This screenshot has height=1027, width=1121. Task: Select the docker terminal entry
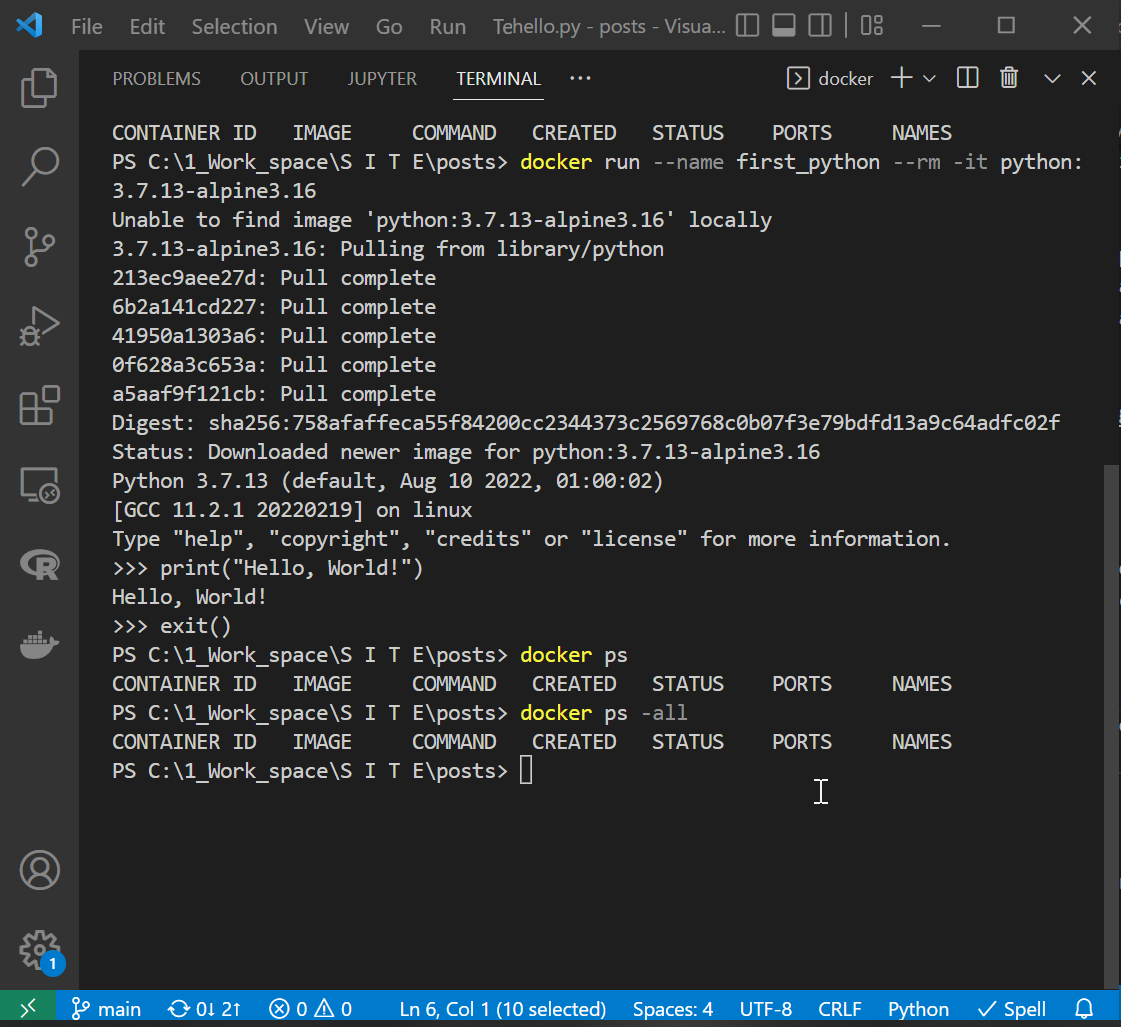(830, 79)
